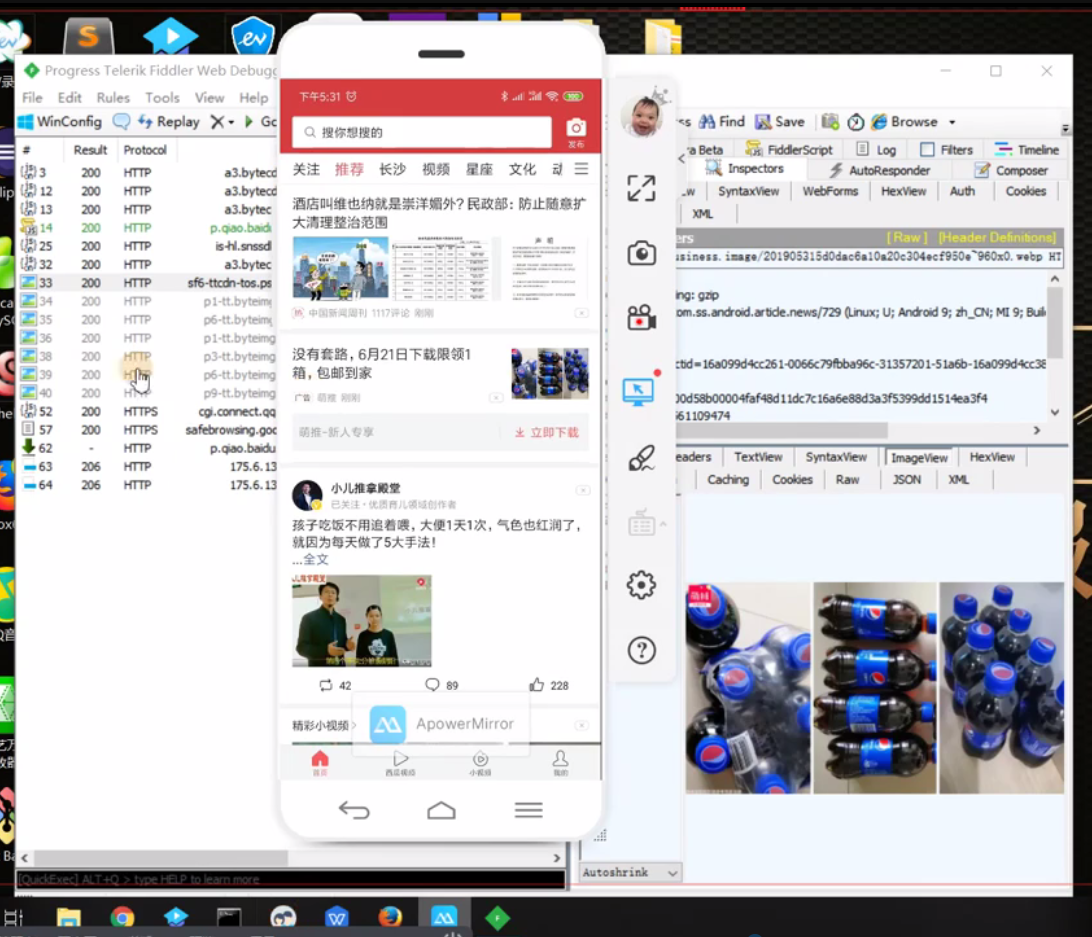Screen dimensions: 1092x937
Task: Click Chrome icon in the taskbar
Action: tap(122, 917)
